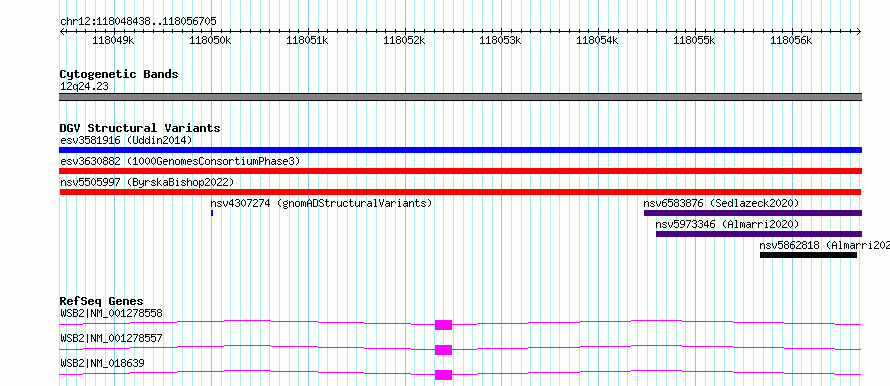Screen dimensions: 890x386
Task: Click the 118055k ruler tick label
Action: click(x=694, y=41)
